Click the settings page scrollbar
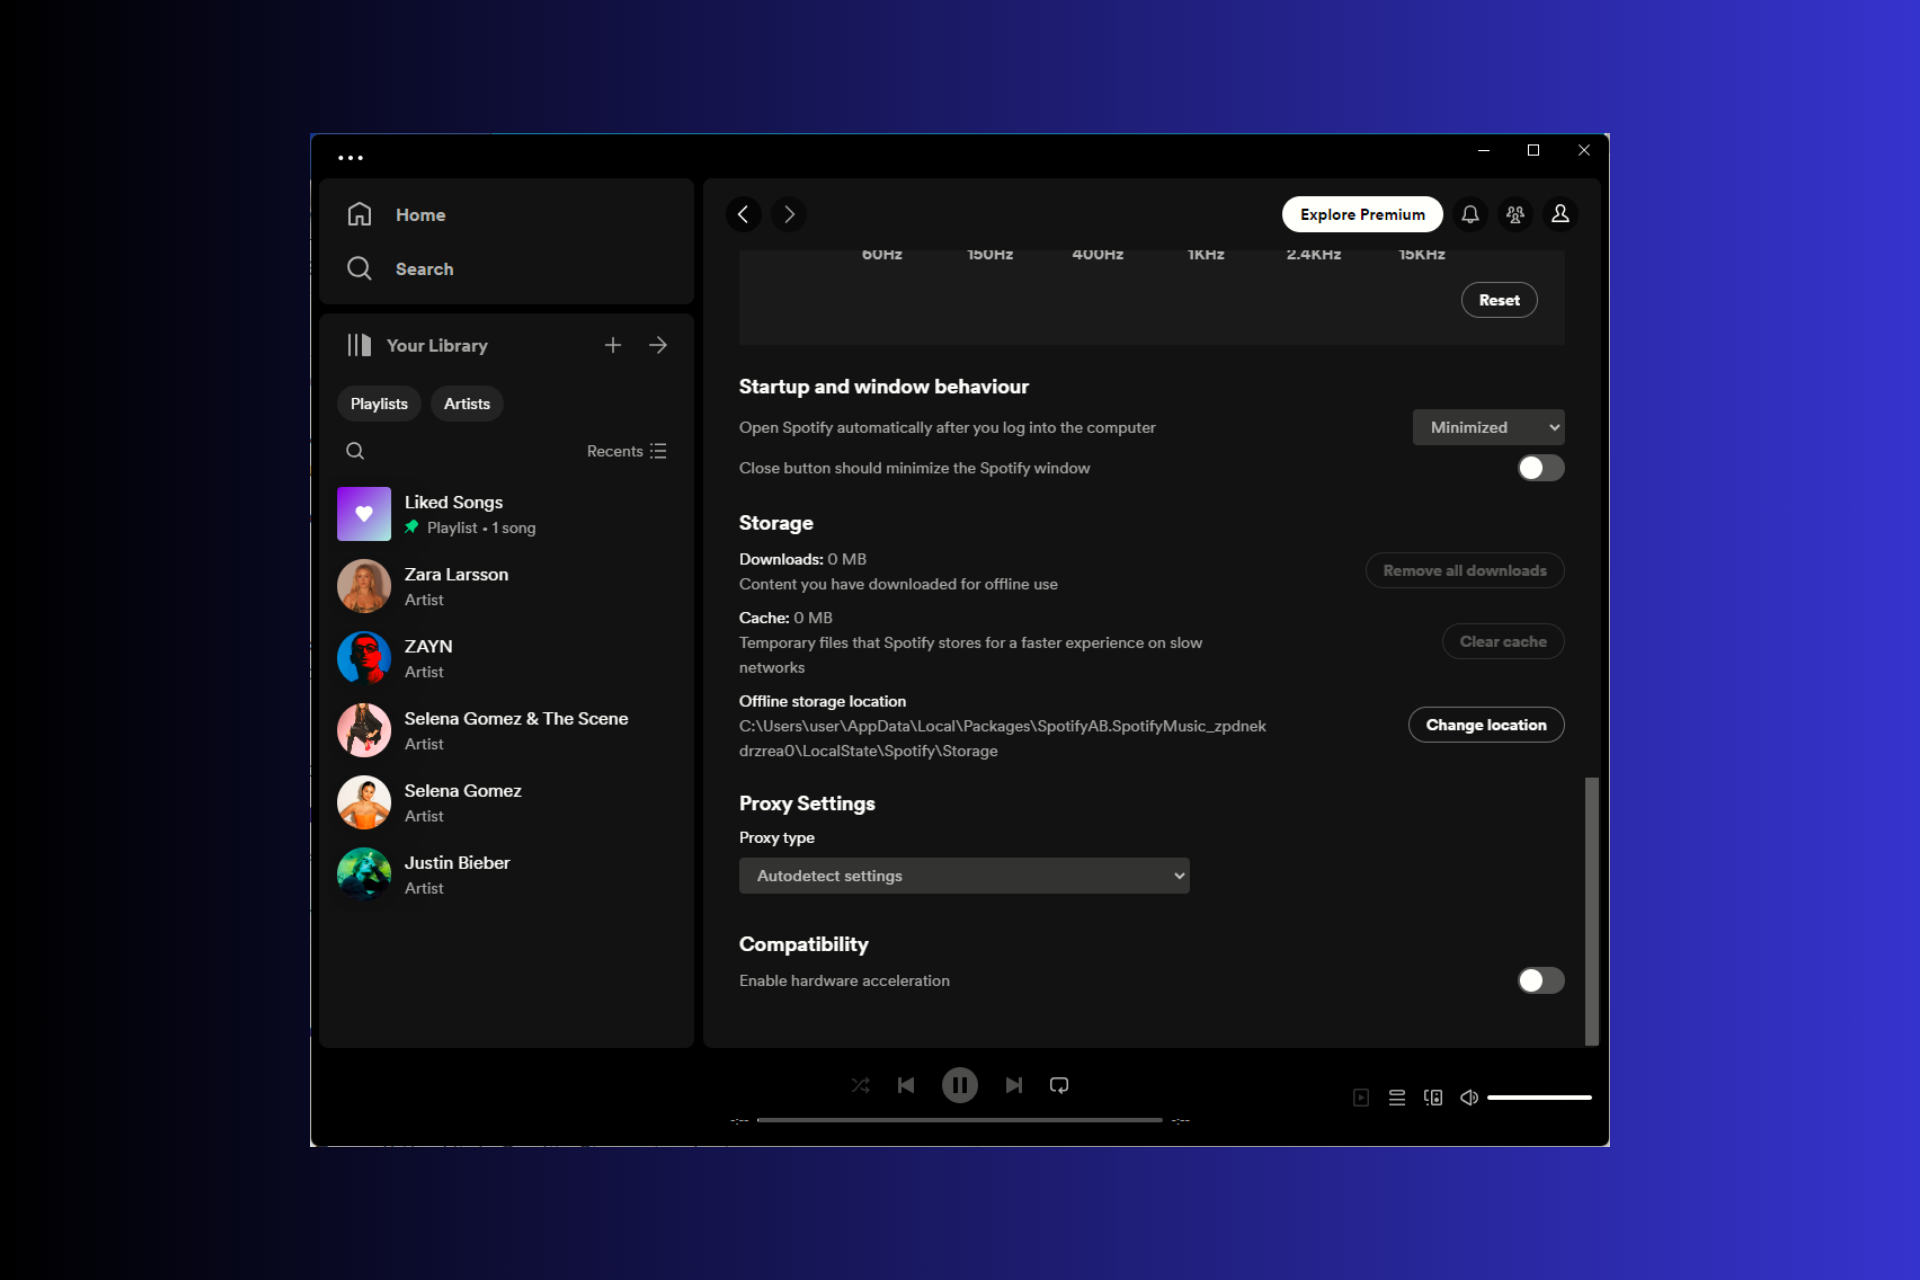Image resolution: width=1920 pixels, height=1280 pixels. [x=1592, y=911]
